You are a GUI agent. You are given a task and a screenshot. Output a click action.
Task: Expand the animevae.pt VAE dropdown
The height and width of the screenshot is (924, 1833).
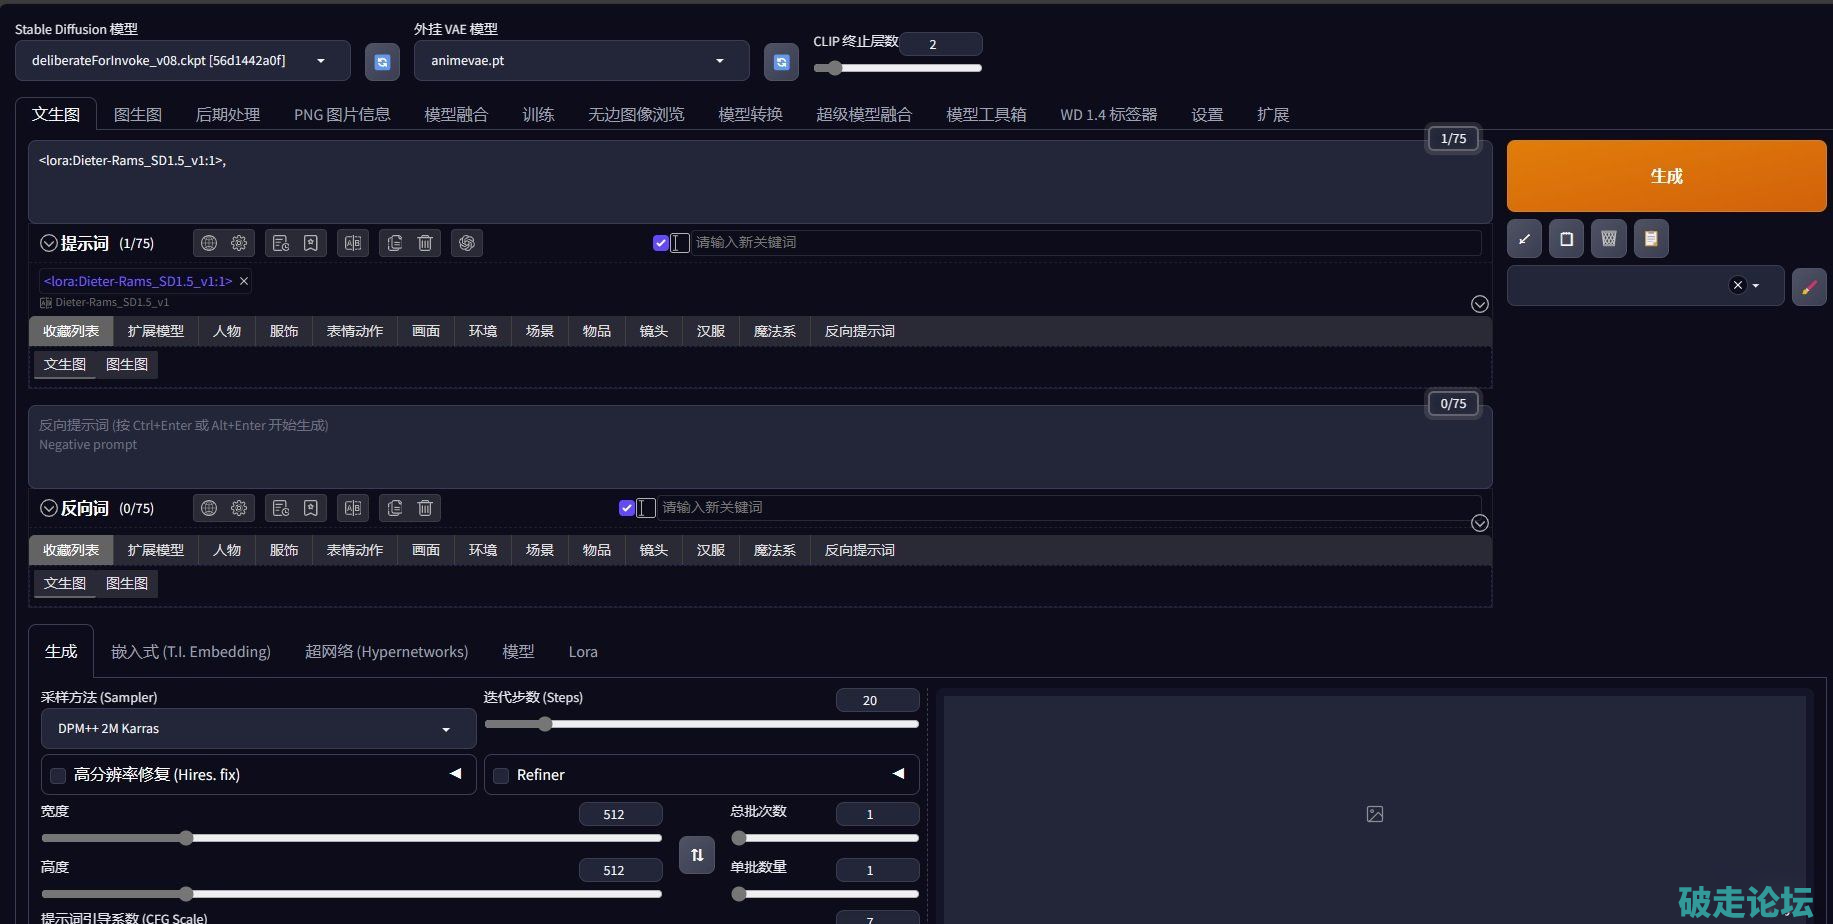(x=581, y=61)
